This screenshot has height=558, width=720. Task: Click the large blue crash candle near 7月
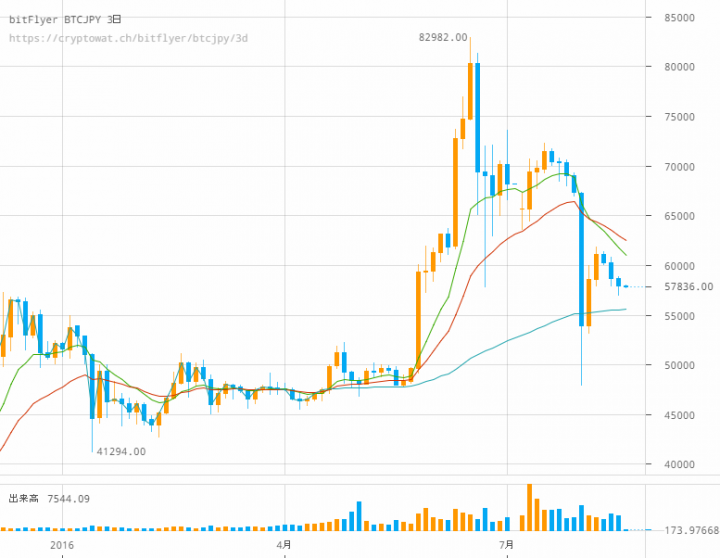(582, 258)
